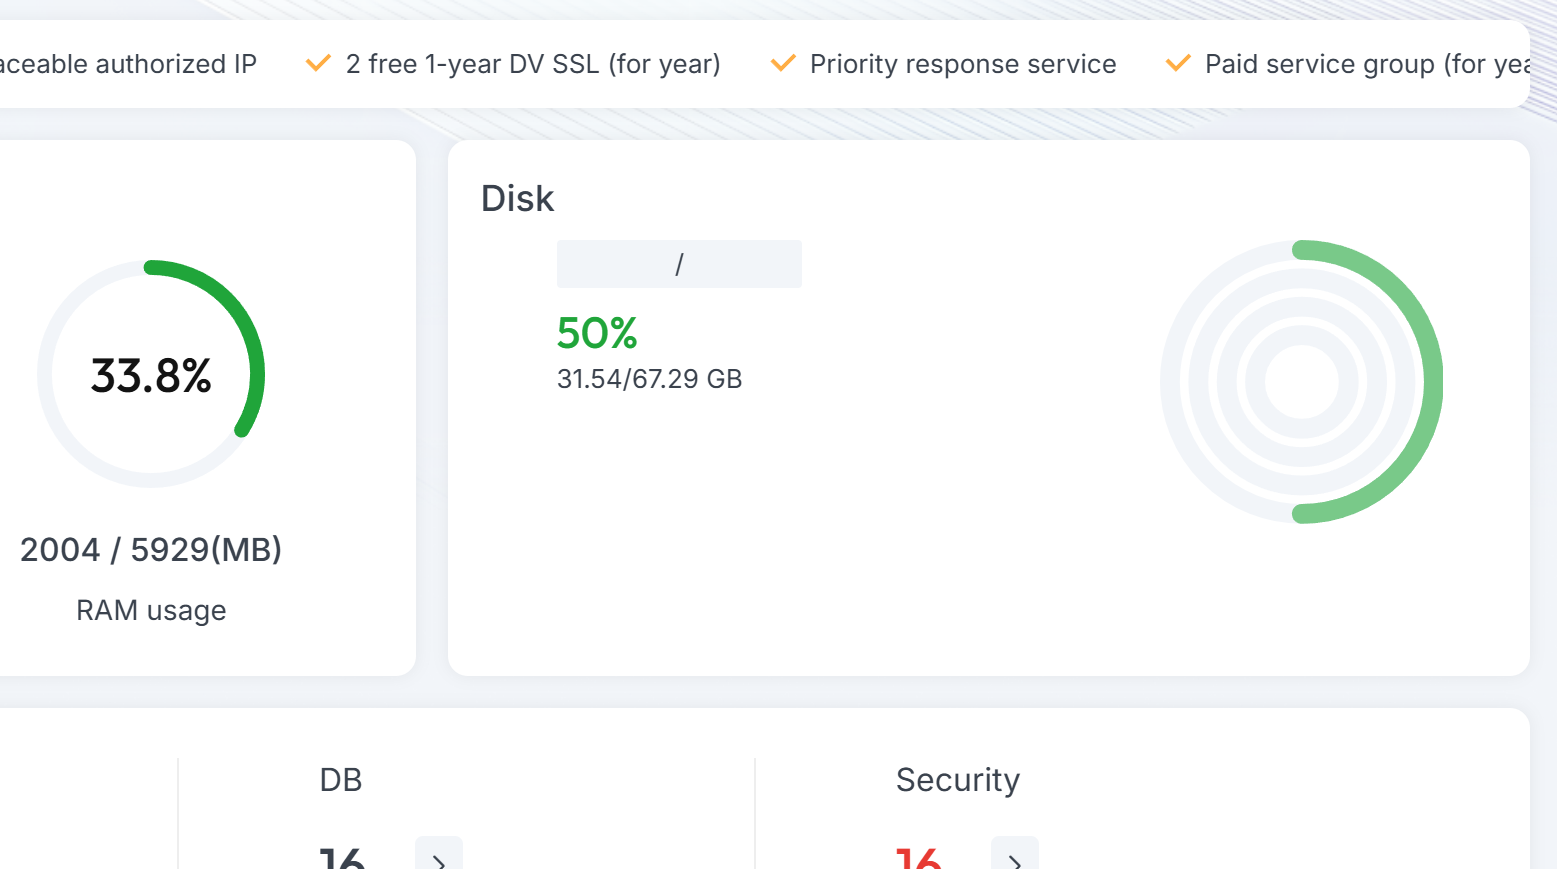Select the "/" disk mount tab
Image resolution: width=1557 pixels, height=869 pixels.
tap(679, 264)
